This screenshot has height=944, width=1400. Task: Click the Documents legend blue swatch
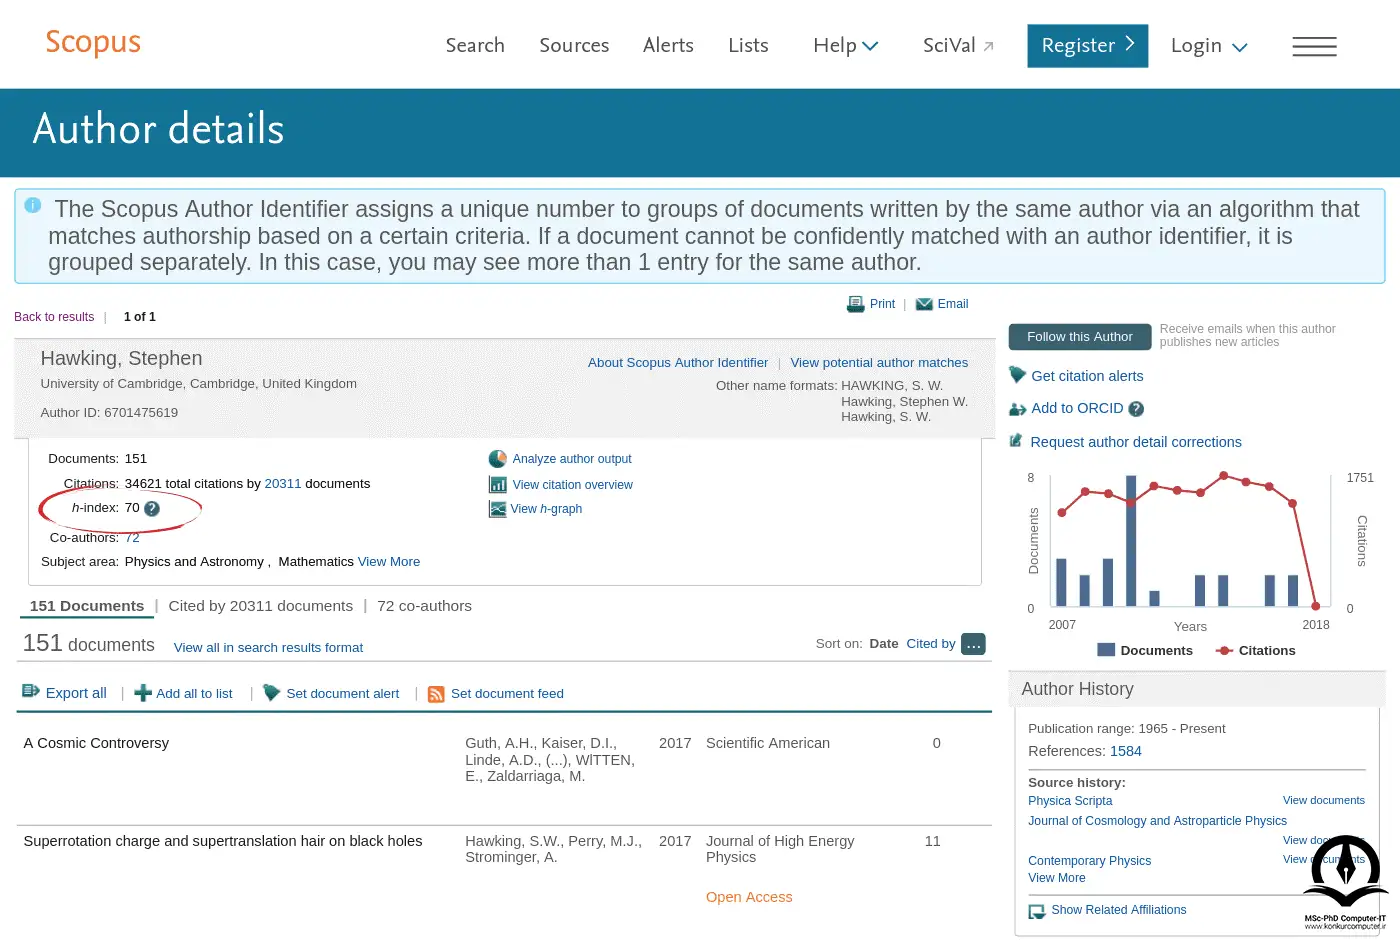coord(1106,650)
